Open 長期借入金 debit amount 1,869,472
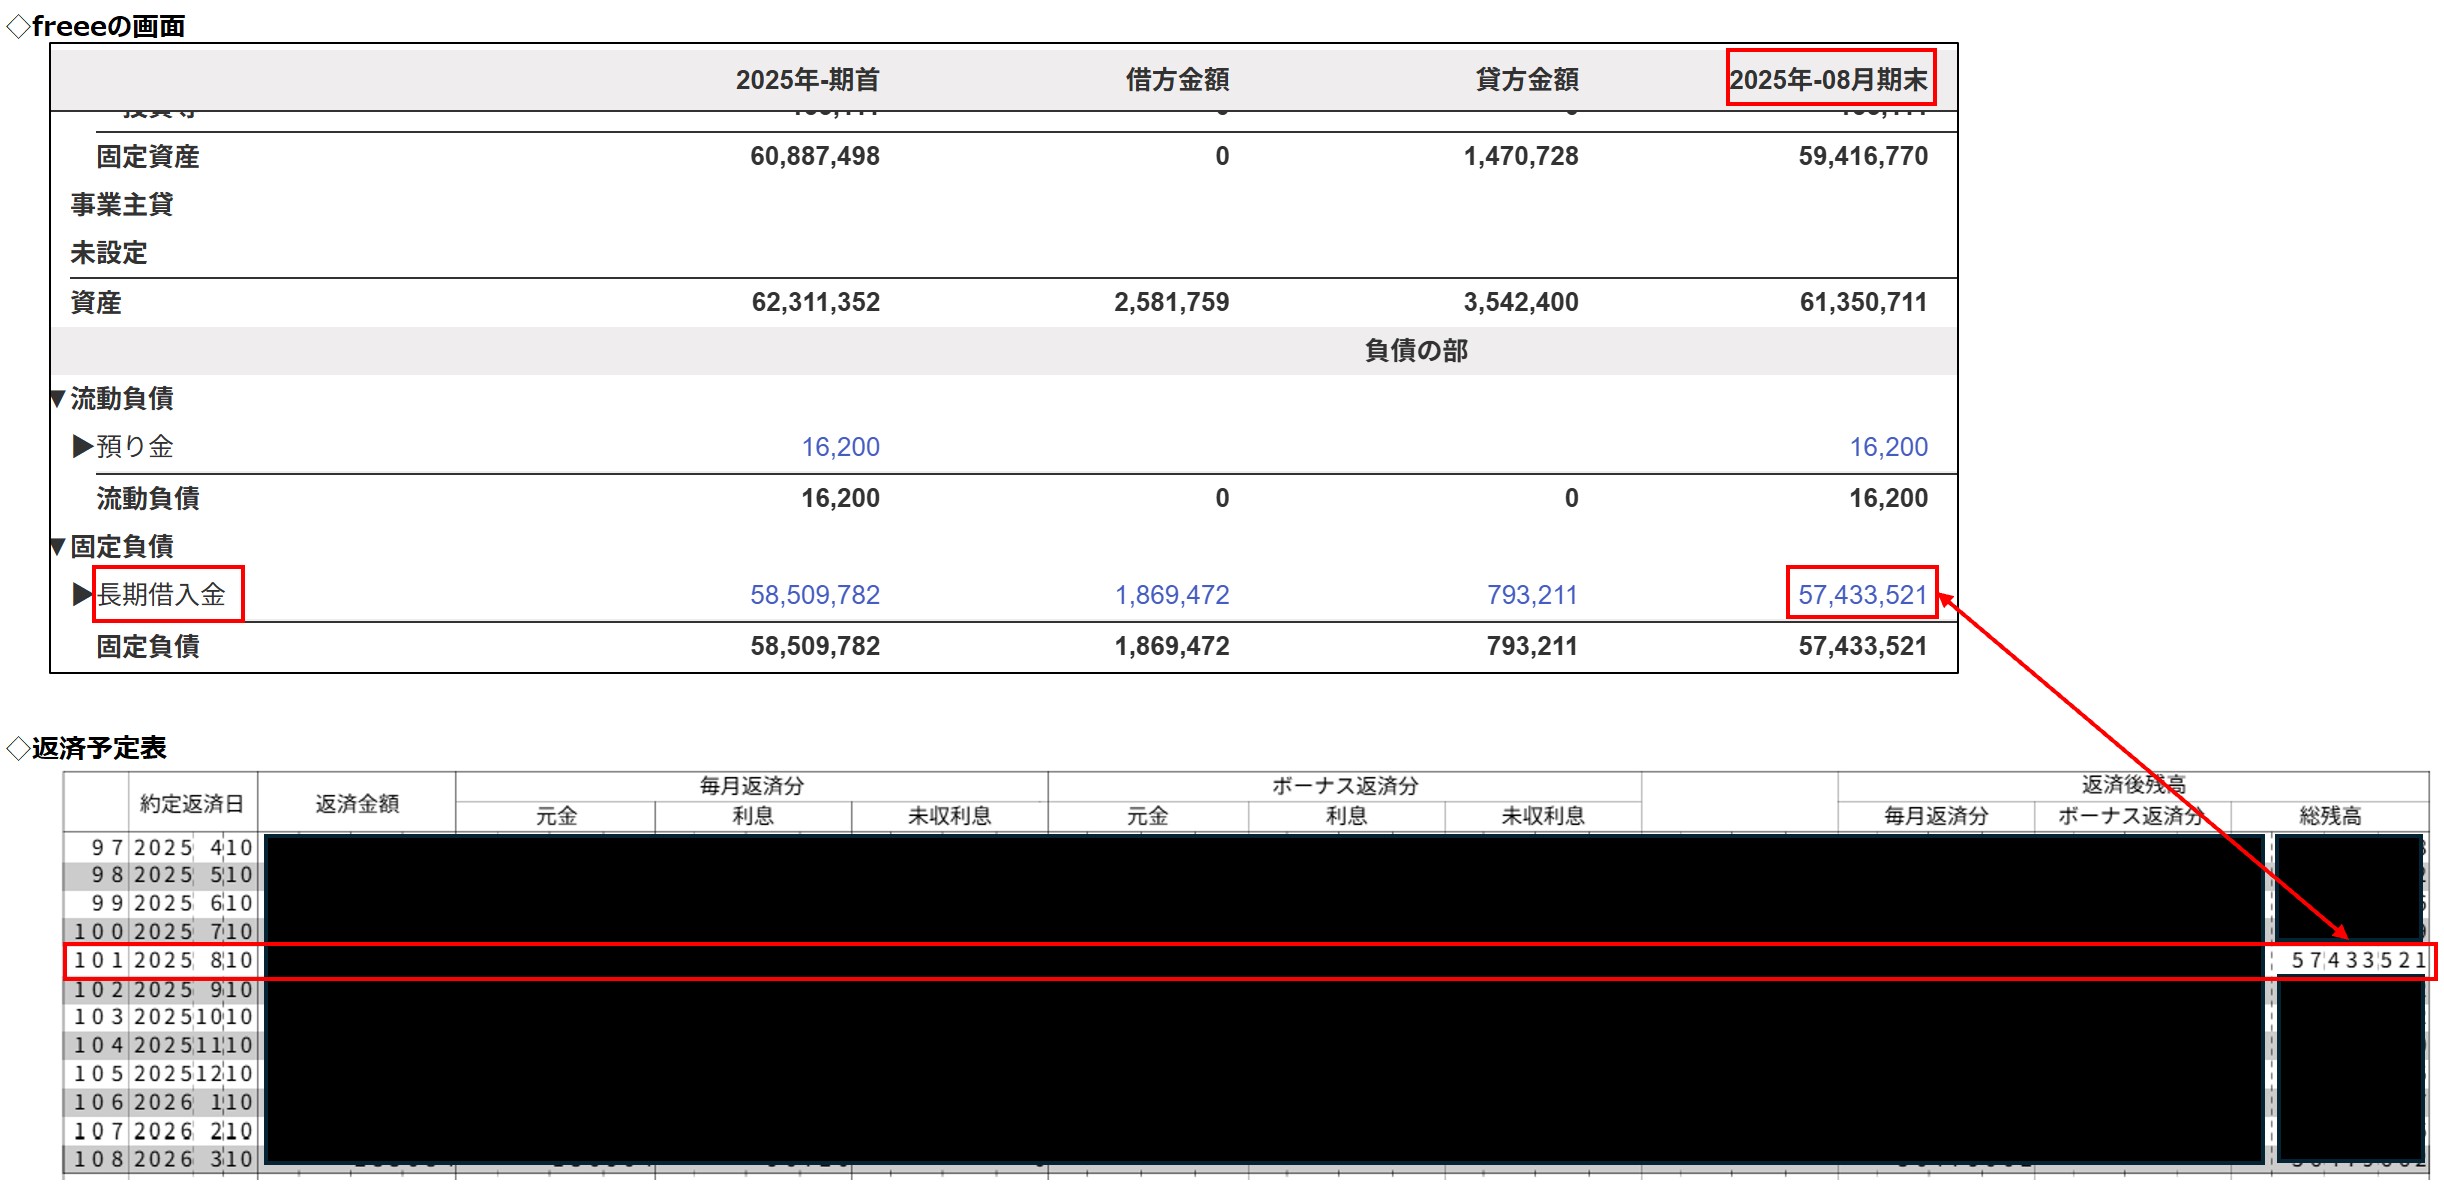 pos(1172,595)
